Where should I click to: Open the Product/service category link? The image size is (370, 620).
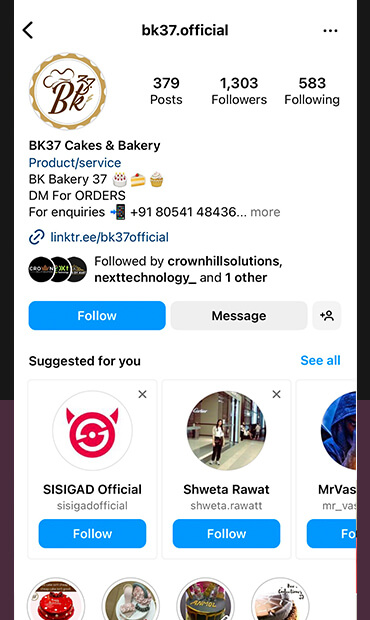coord(75,163)
